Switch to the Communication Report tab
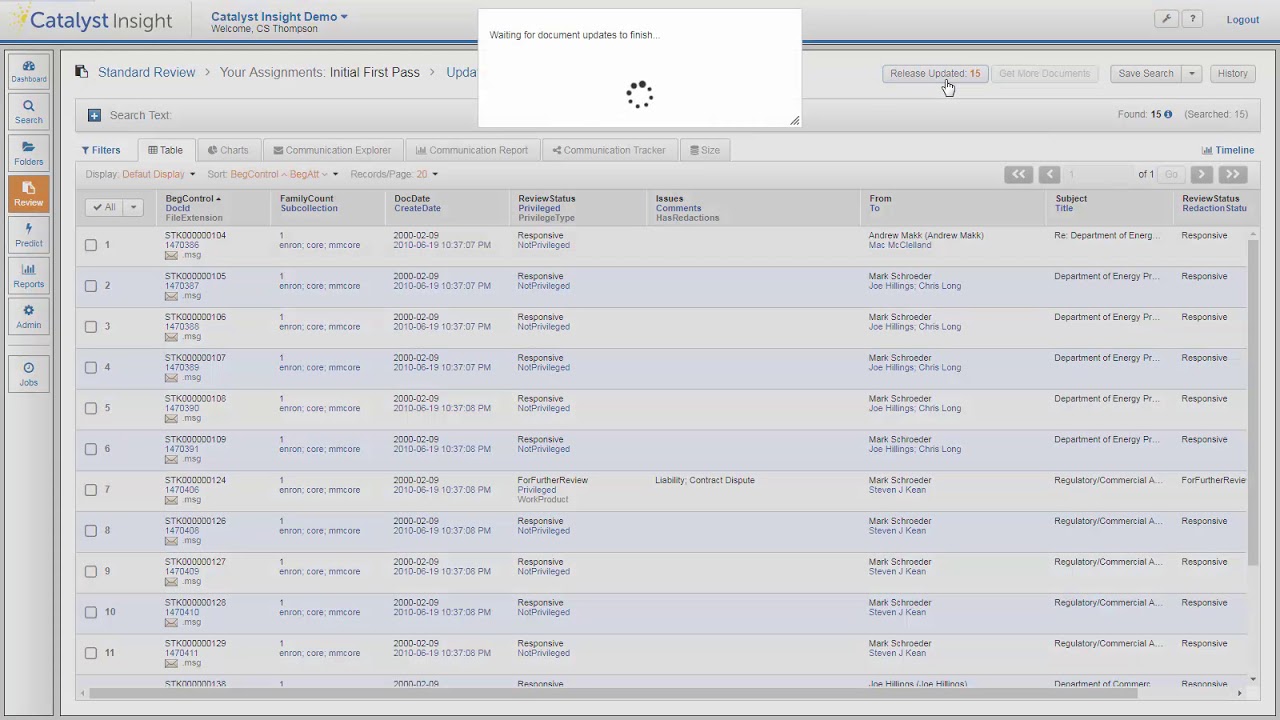Viewport: 1280px width, 720px height. (472, 150)
